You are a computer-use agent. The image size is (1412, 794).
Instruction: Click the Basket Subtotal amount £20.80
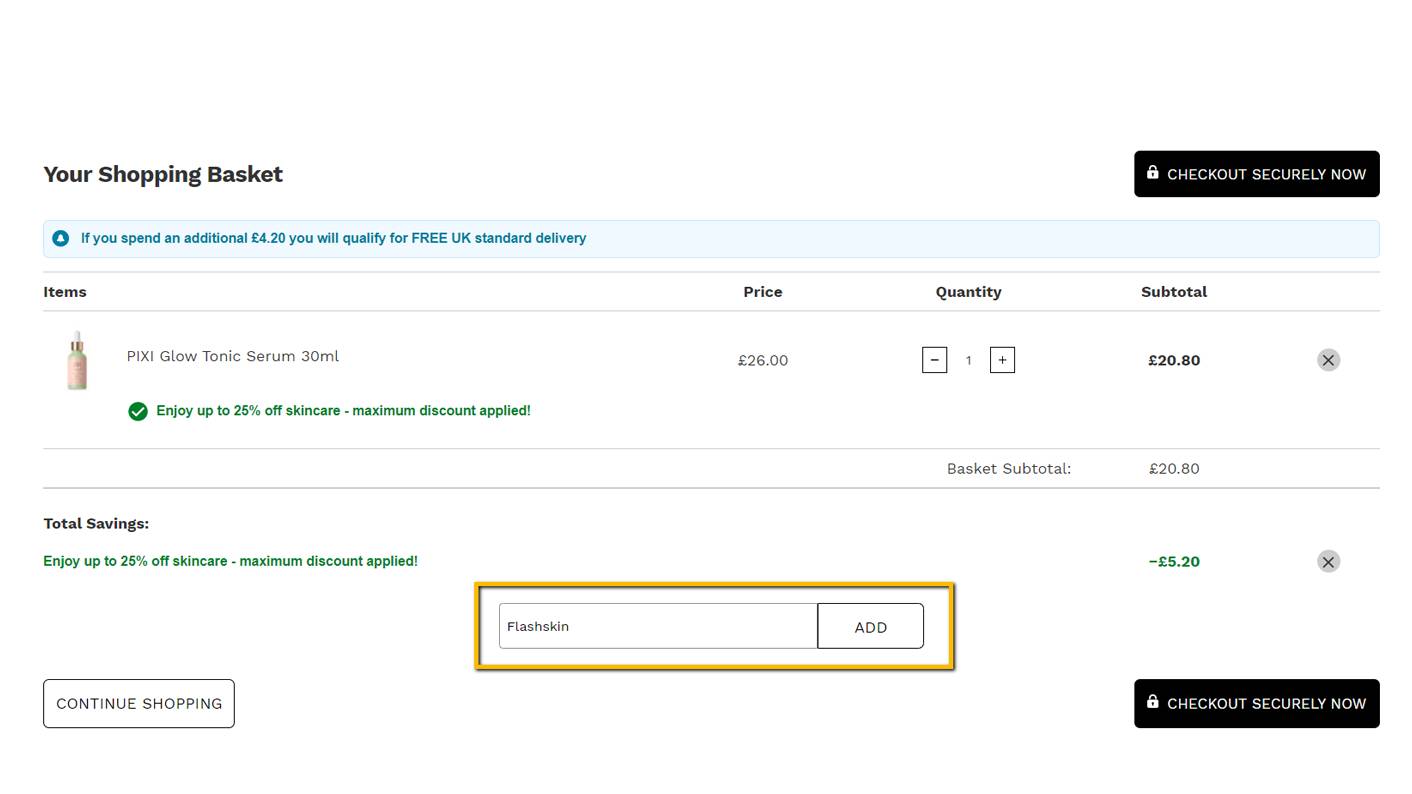pos(1173,468)
